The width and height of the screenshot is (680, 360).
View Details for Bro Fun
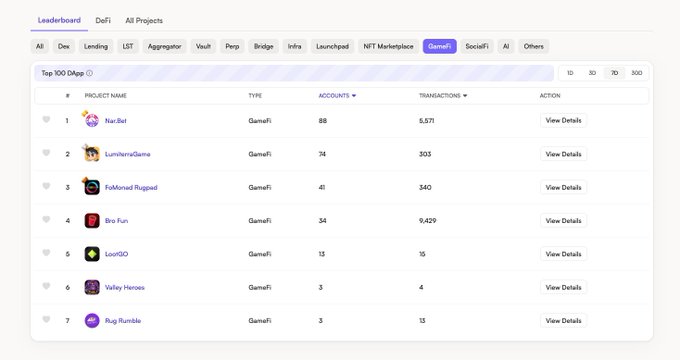(563, 221)
